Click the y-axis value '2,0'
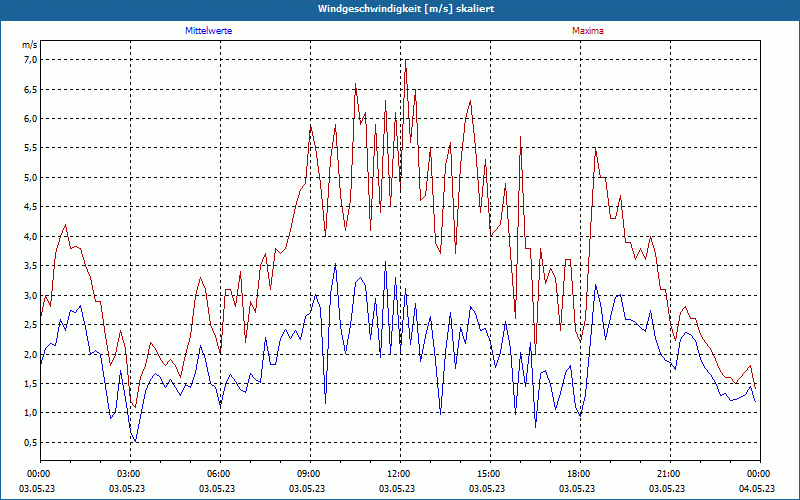The width and height of the screenshot is (800, 500). pos(31,354)
